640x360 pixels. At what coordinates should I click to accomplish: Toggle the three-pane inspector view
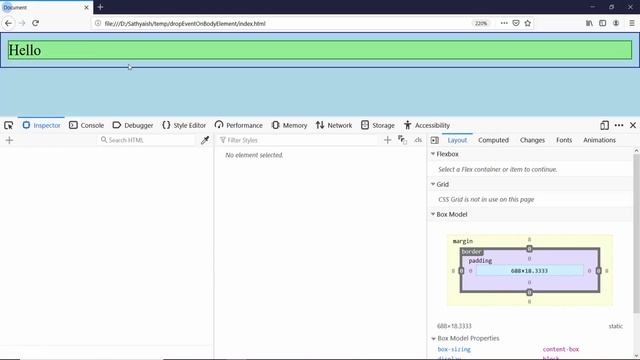435,140
